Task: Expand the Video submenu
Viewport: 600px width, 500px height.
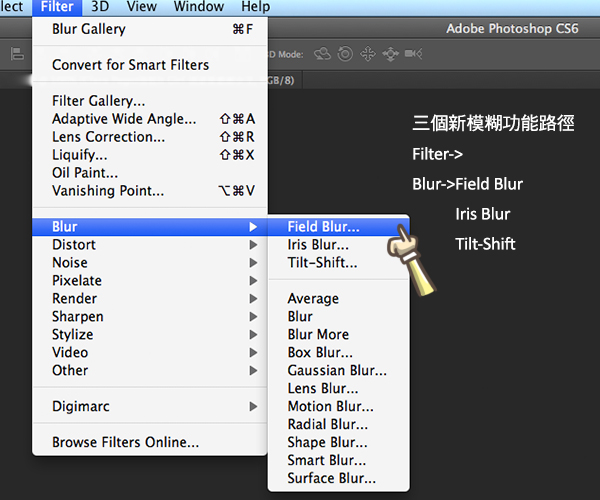Action: pyautogui.click(x=150, y=353)
